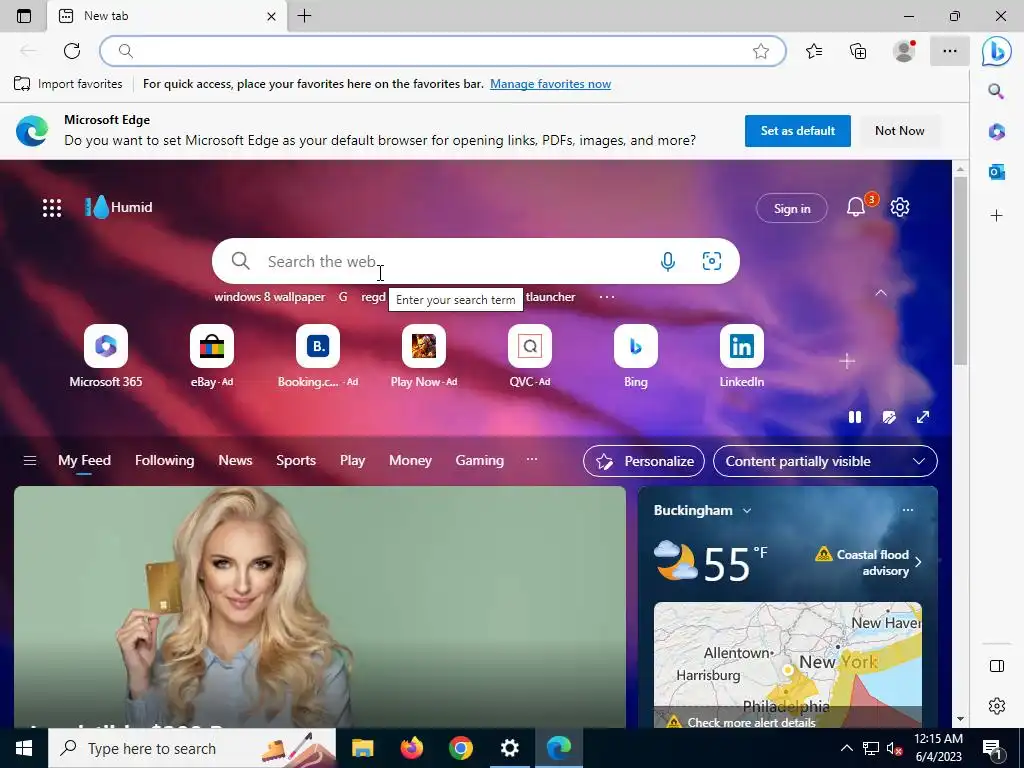Open feed hamburger menu
Image resolution: width=1024 pixels, height=768 pixels.
coord(29,460)
